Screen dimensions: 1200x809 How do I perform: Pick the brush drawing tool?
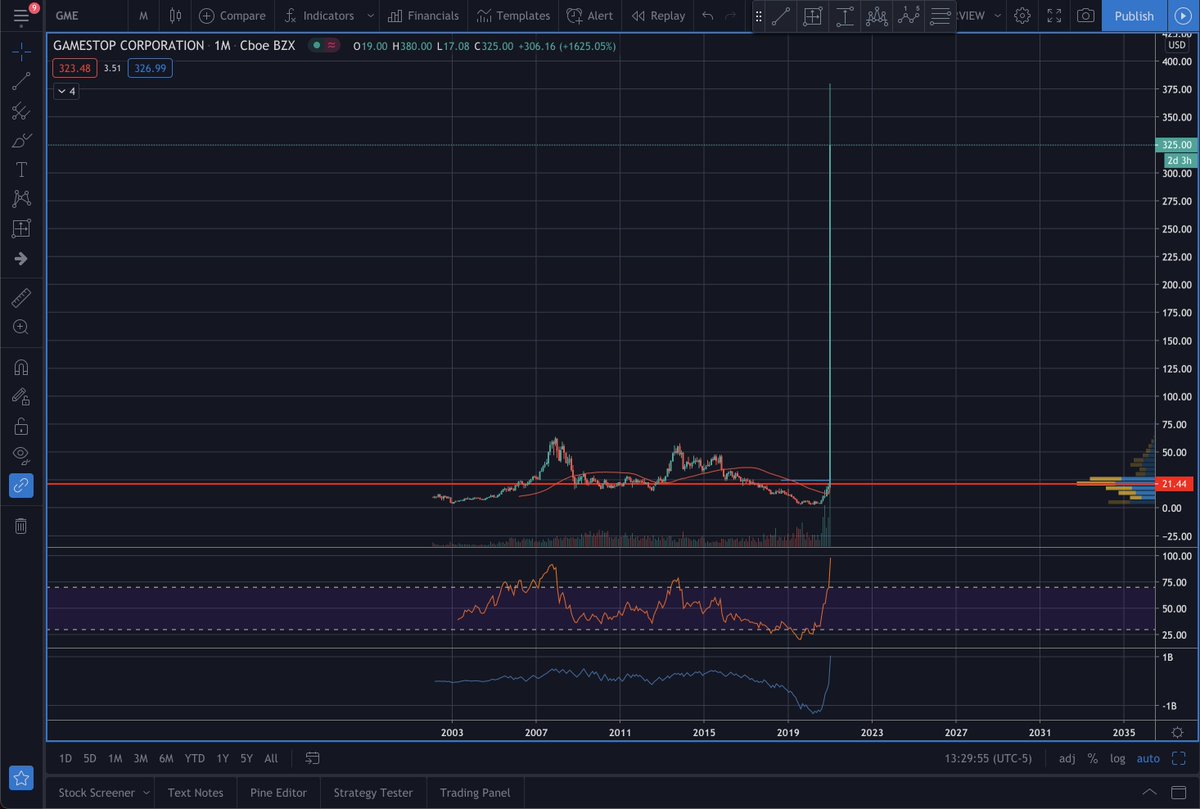pos(20,140)
